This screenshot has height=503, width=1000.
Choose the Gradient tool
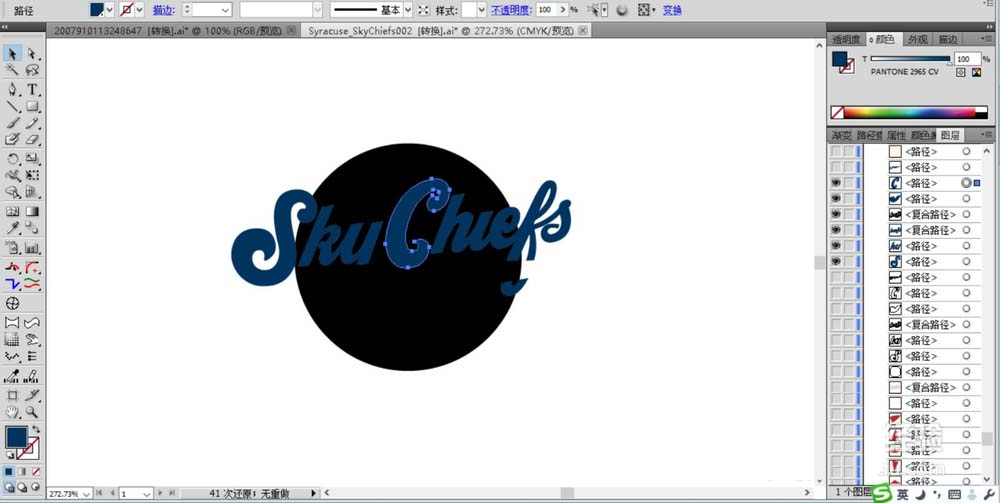tap(32, 211)
